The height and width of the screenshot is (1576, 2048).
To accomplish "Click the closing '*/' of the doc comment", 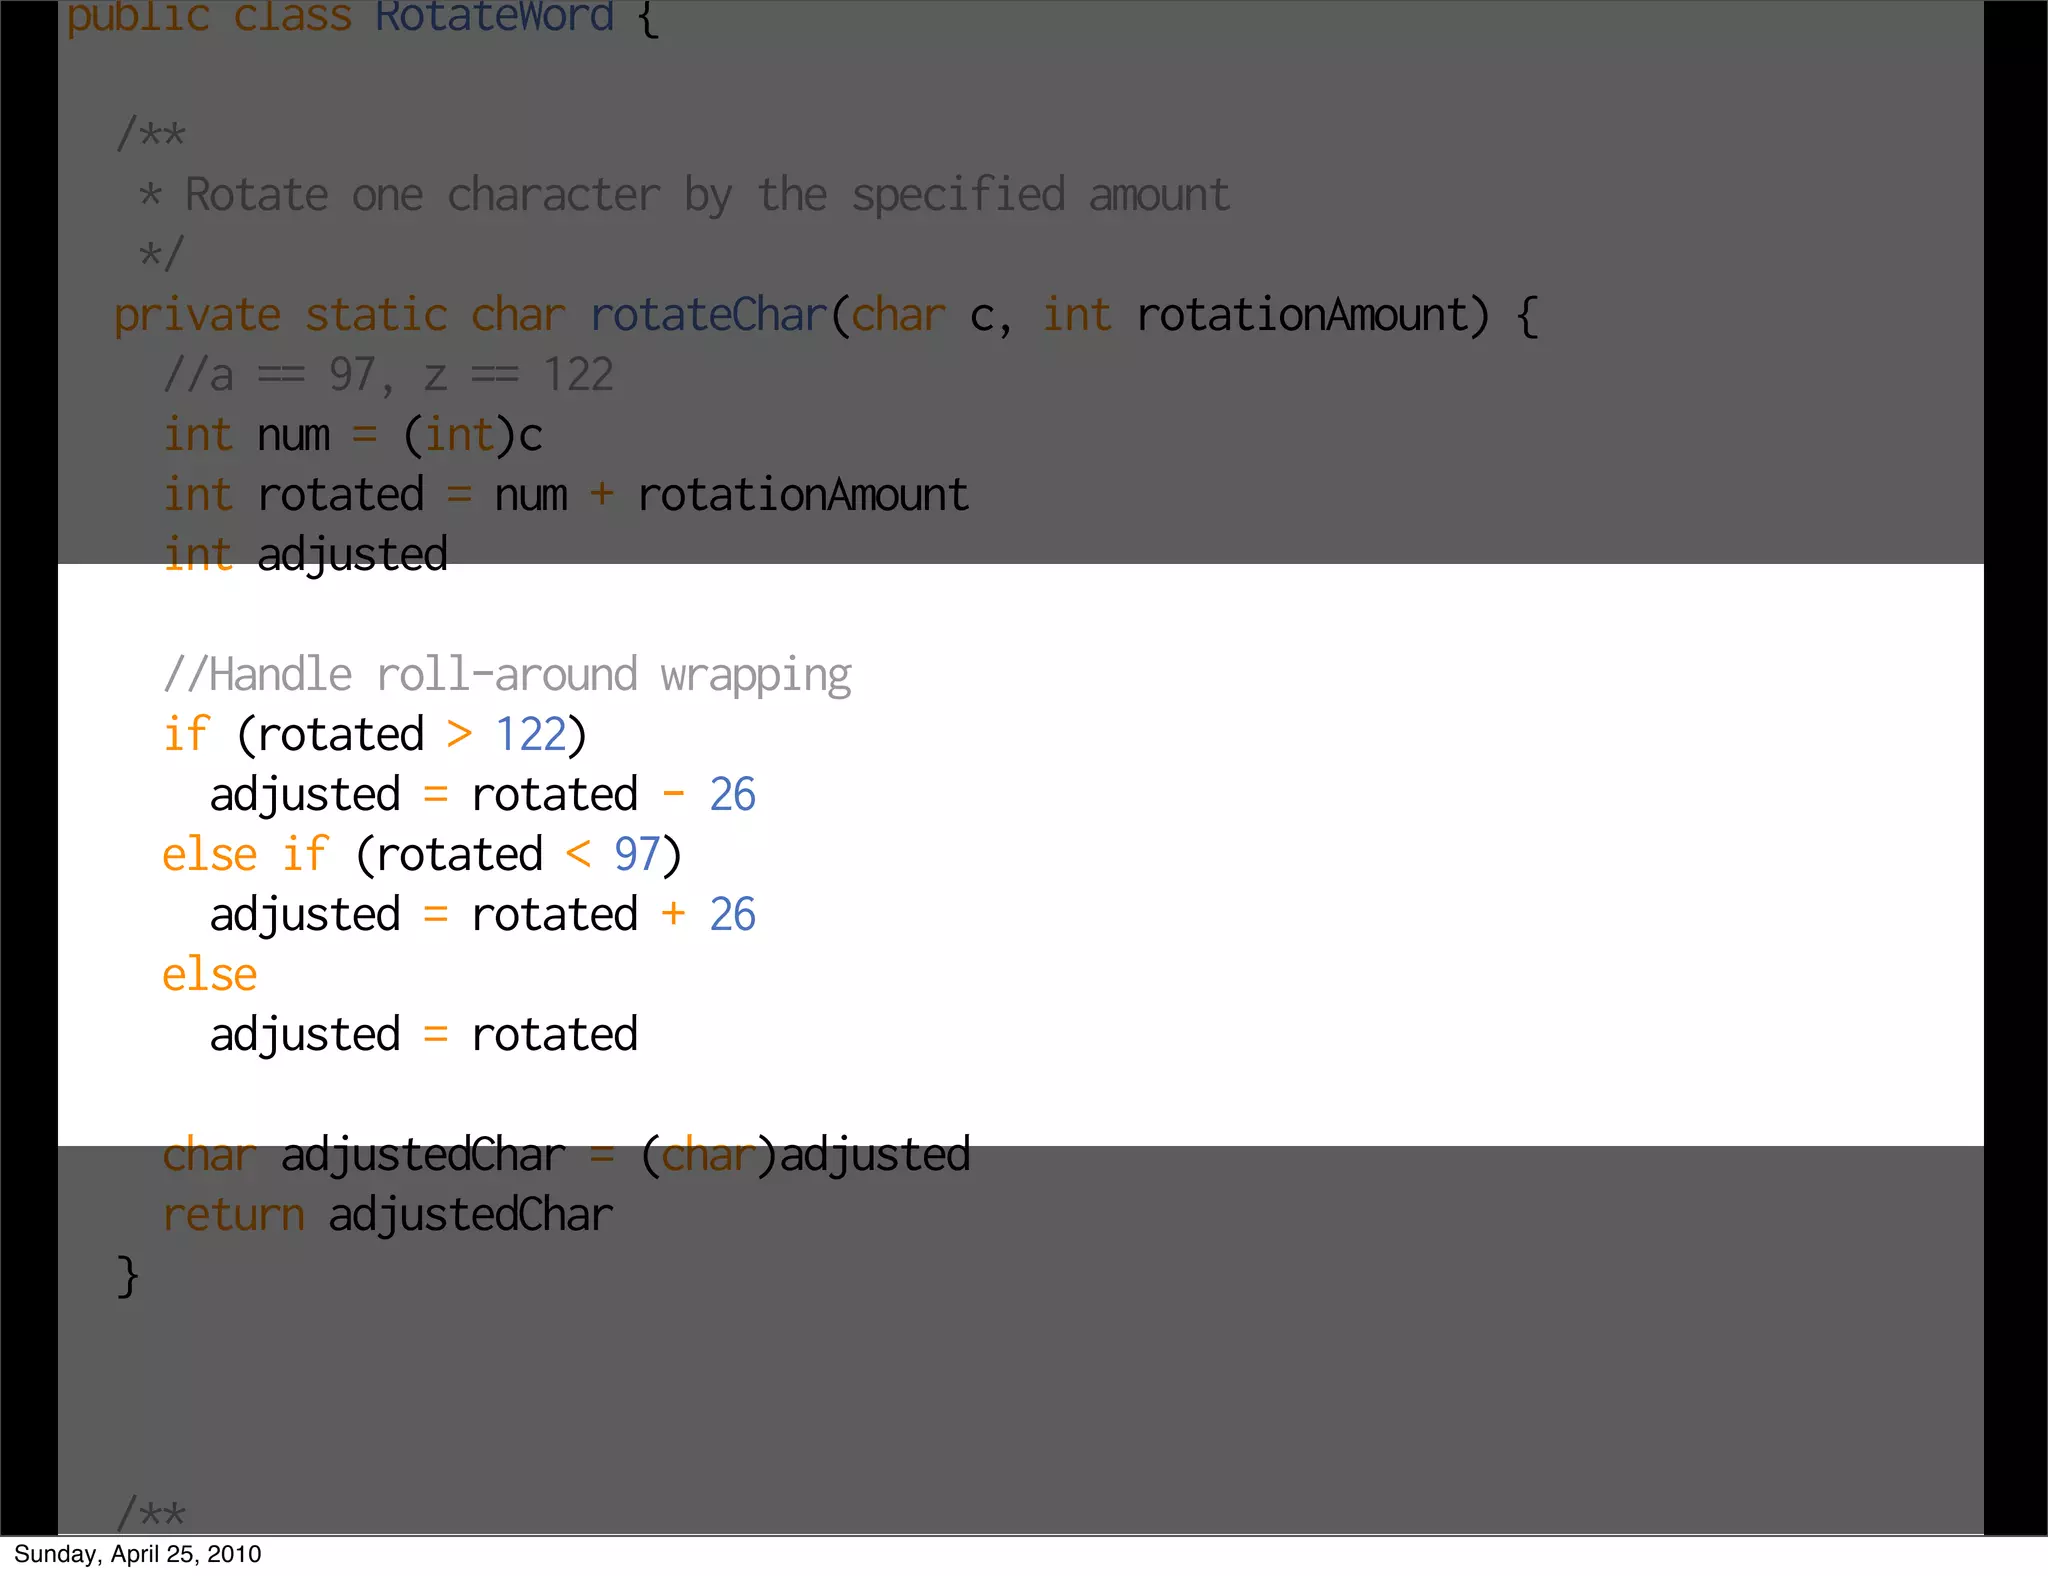I will pyautogui.click(x=161, y=253).
